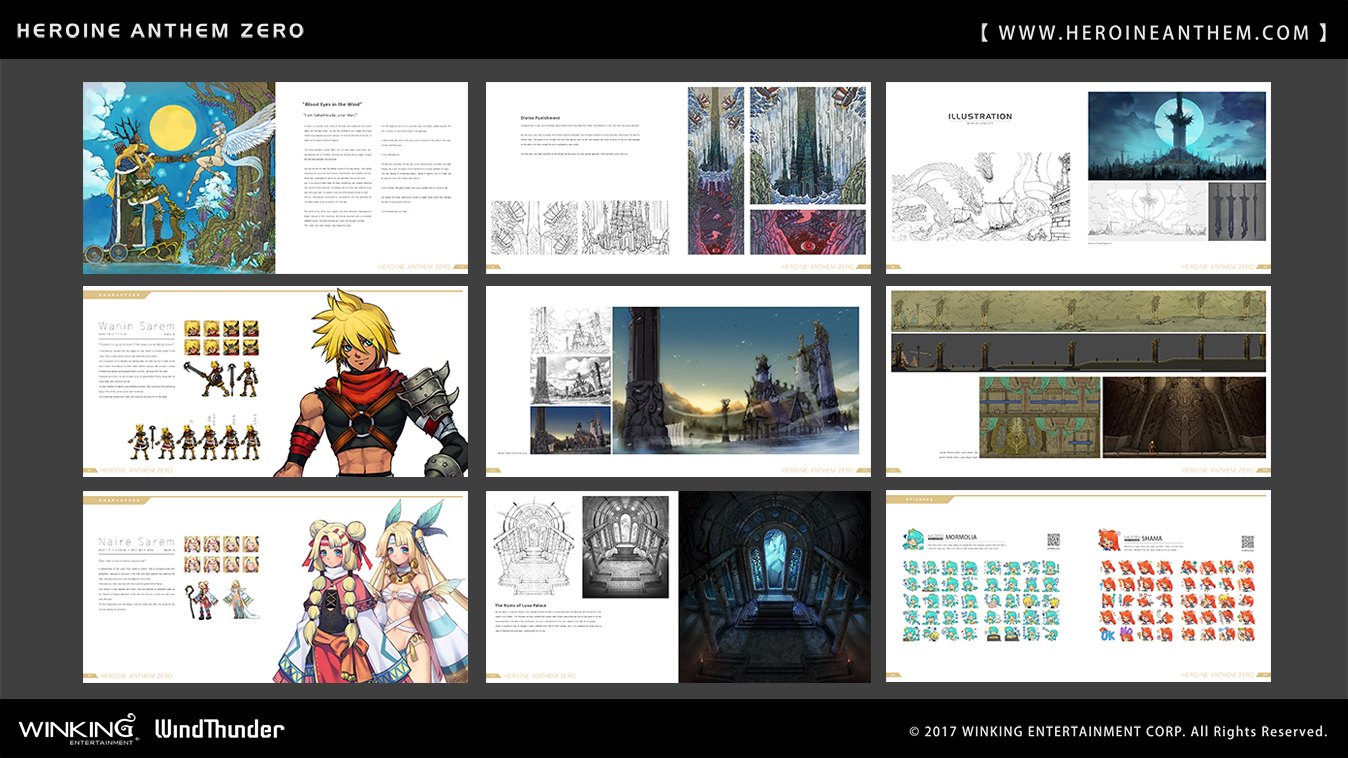Select the purple 'NO' Shama sticker
This screenshot has height=758, width=1348.
[x=1125, y=632]
